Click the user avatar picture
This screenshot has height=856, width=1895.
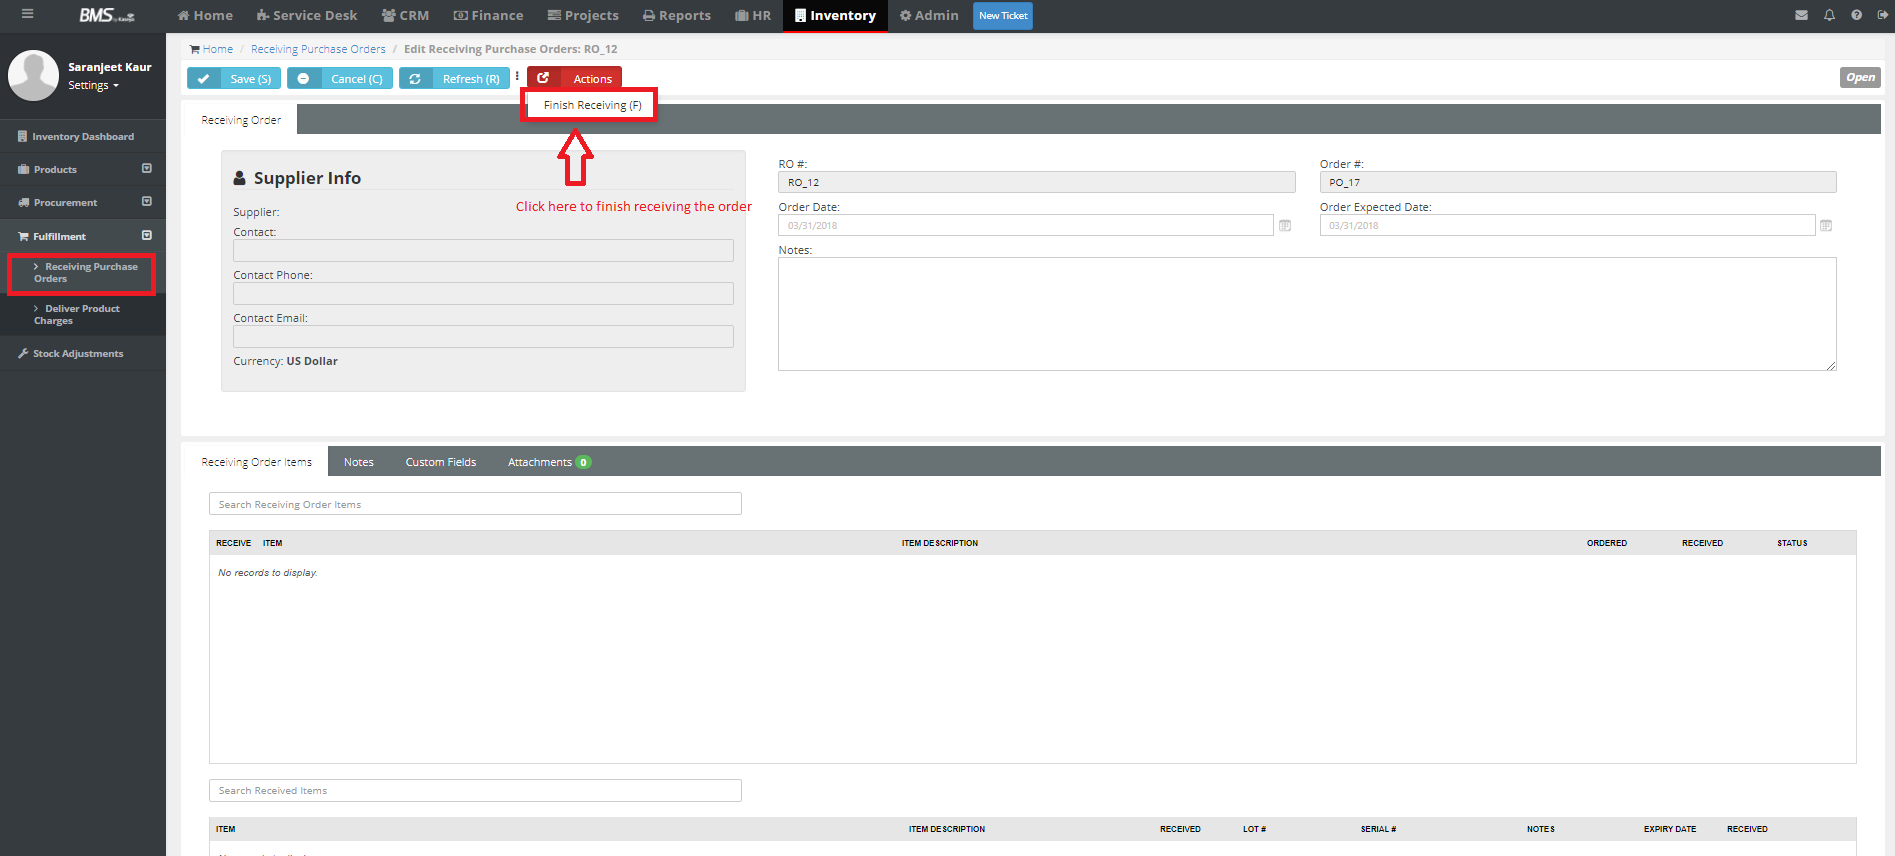click(x=33, y=76)
